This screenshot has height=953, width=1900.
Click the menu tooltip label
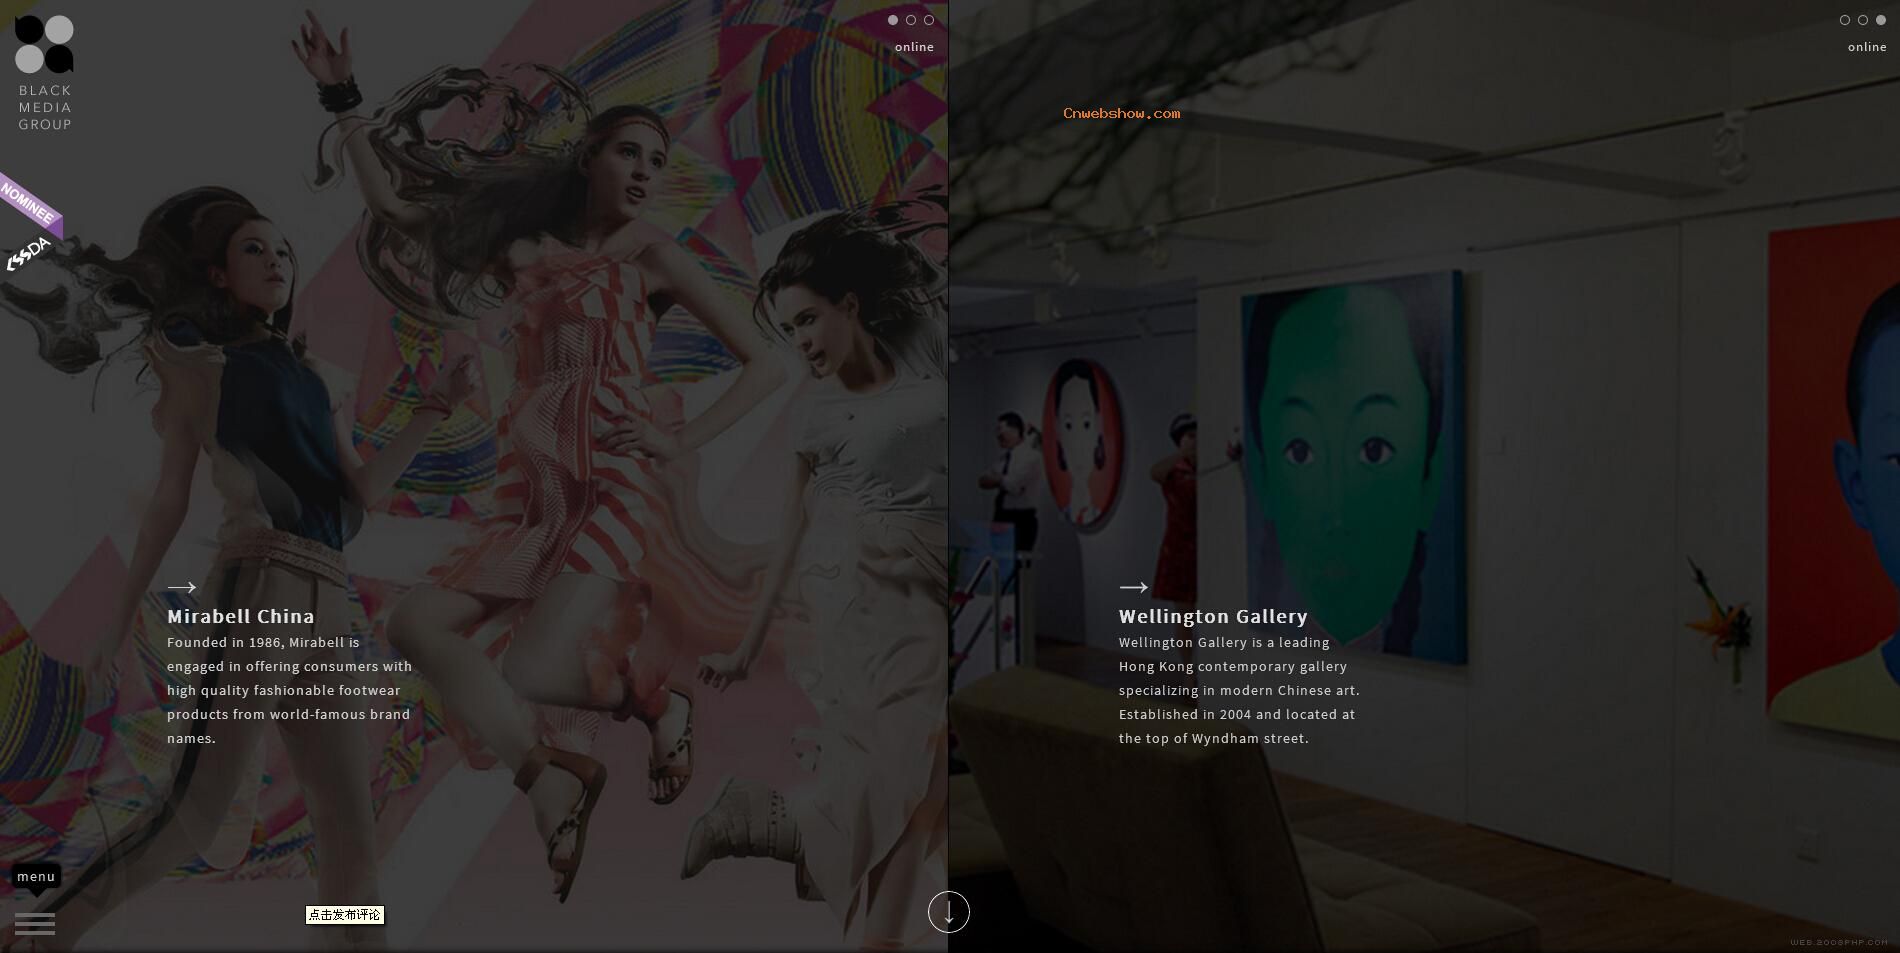36,877
